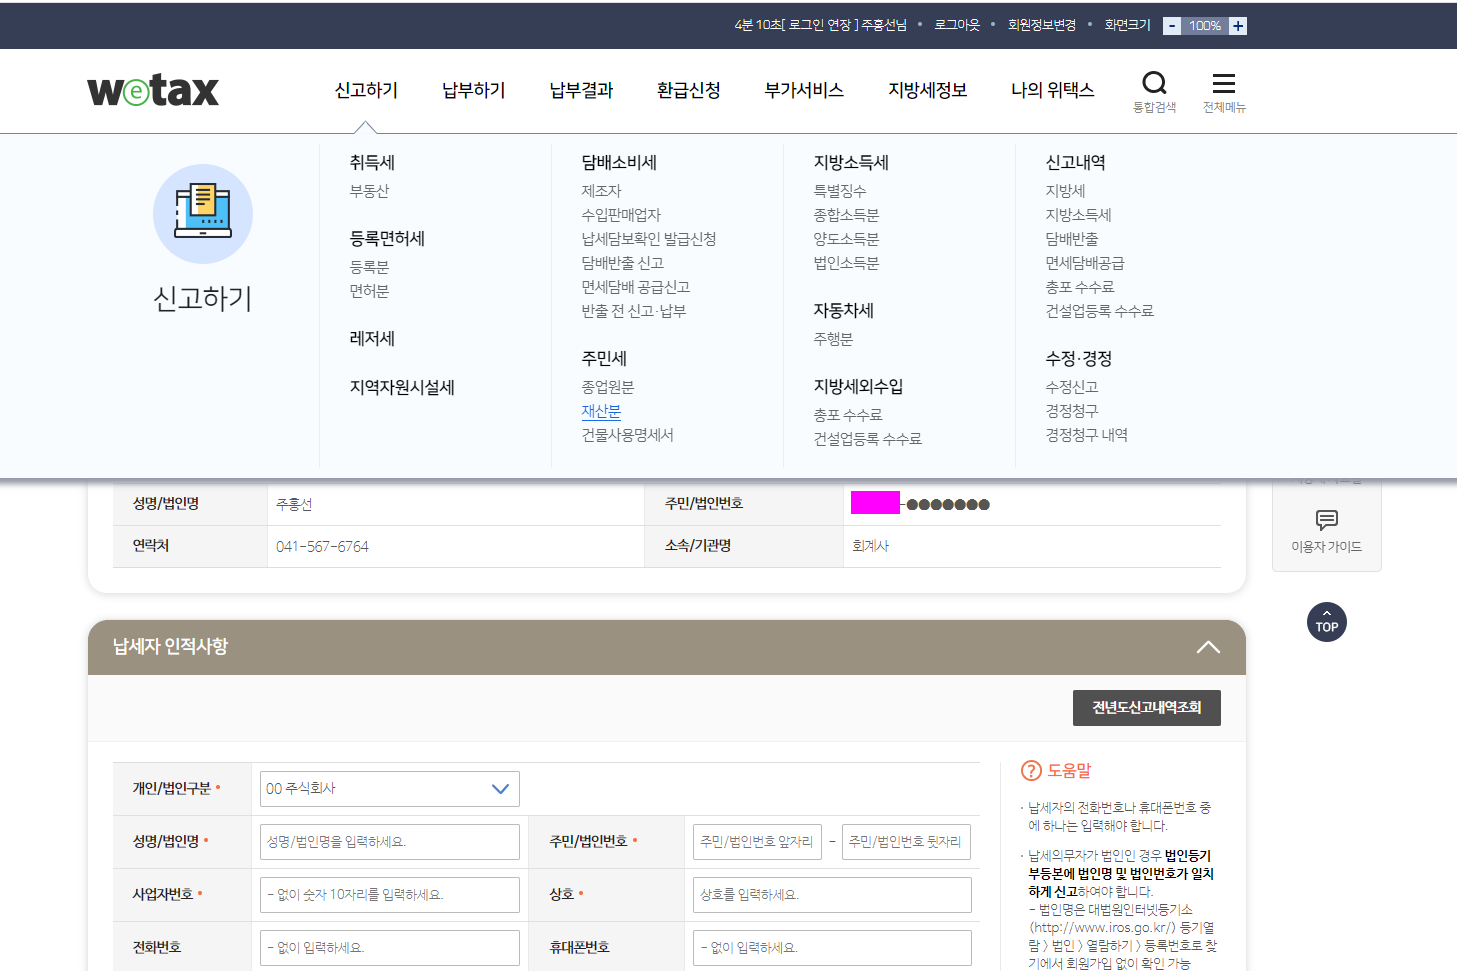Open the full menu hamburger icon

(x=1223, y=84)
